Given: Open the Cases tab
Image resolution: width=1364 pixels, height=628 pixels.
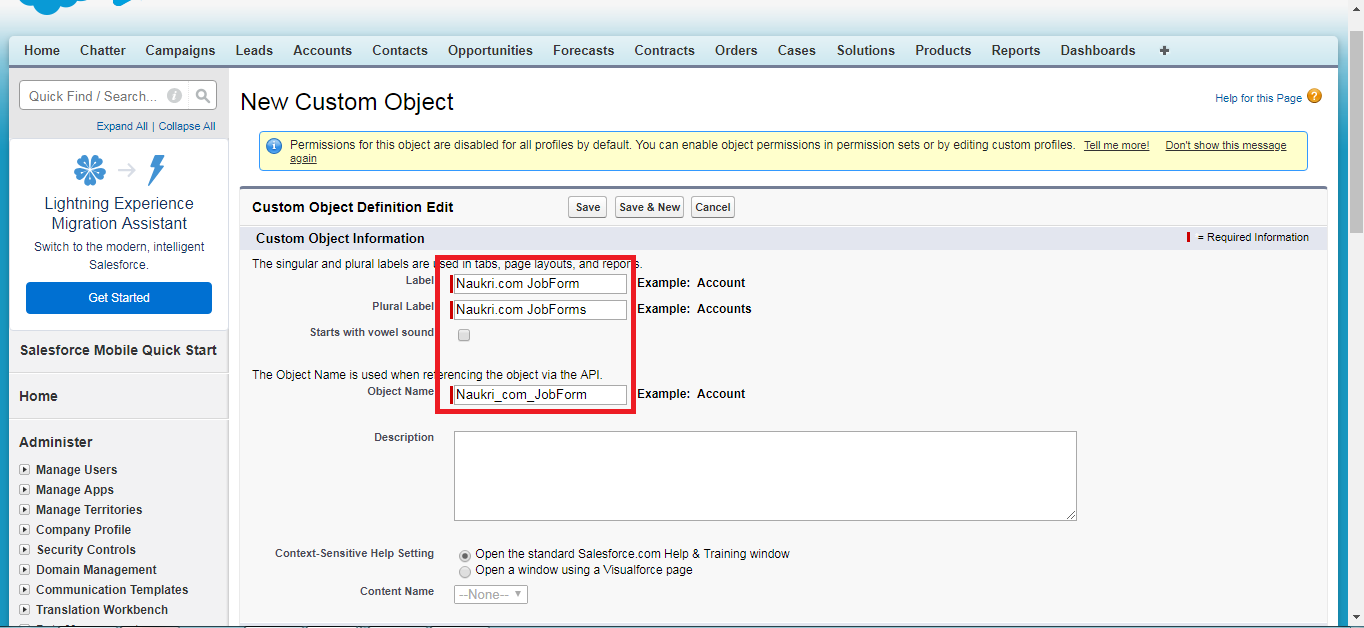Looking at the screenshot, I should 797,50.
